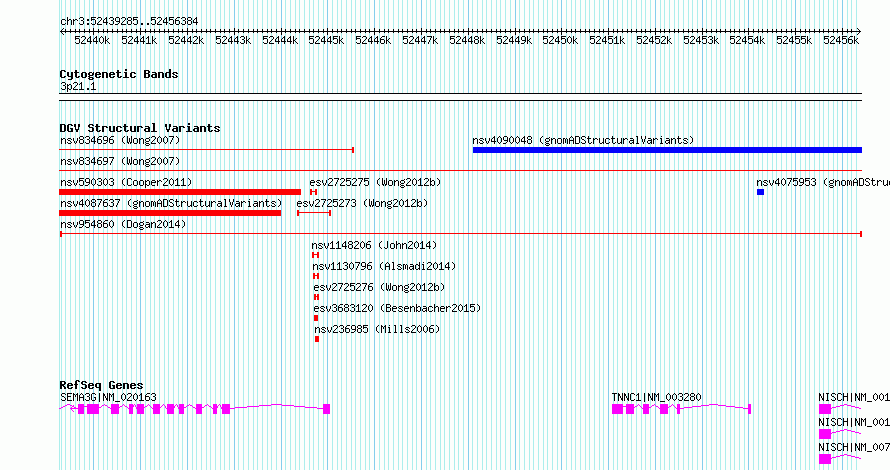Pick the 52446k mark on the ruler
Screen dimensions: 890x470
pyautogui.click(x=373, y=40)
